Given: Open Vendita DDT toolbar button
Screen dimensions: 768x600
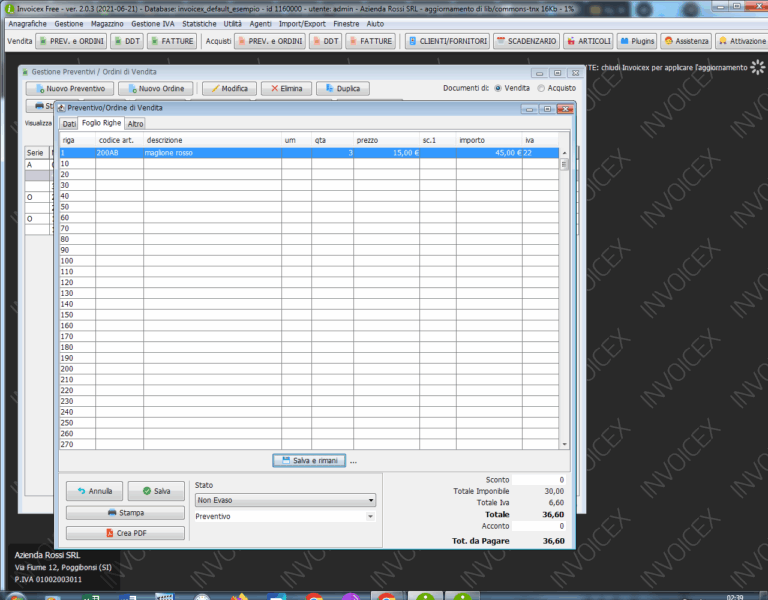Looking at the screenshot, I should coord(127,41).
